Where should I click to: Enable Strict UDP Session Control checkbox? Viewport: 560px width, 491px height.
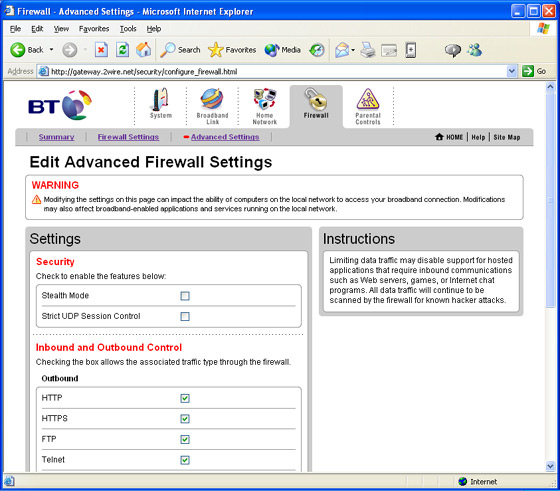pos(185,316)
